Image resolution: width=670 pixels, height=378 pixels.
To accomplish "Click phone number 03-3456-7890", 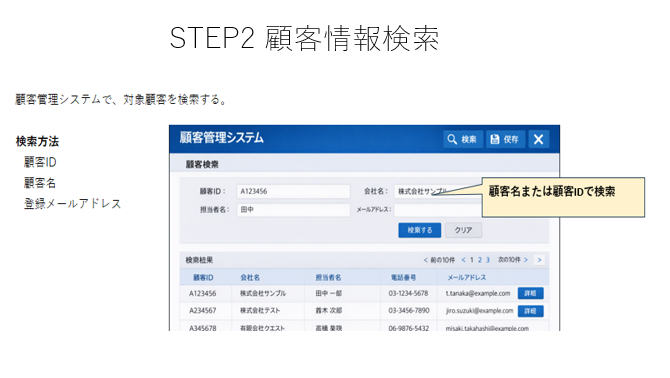I will tap(408, 311).
